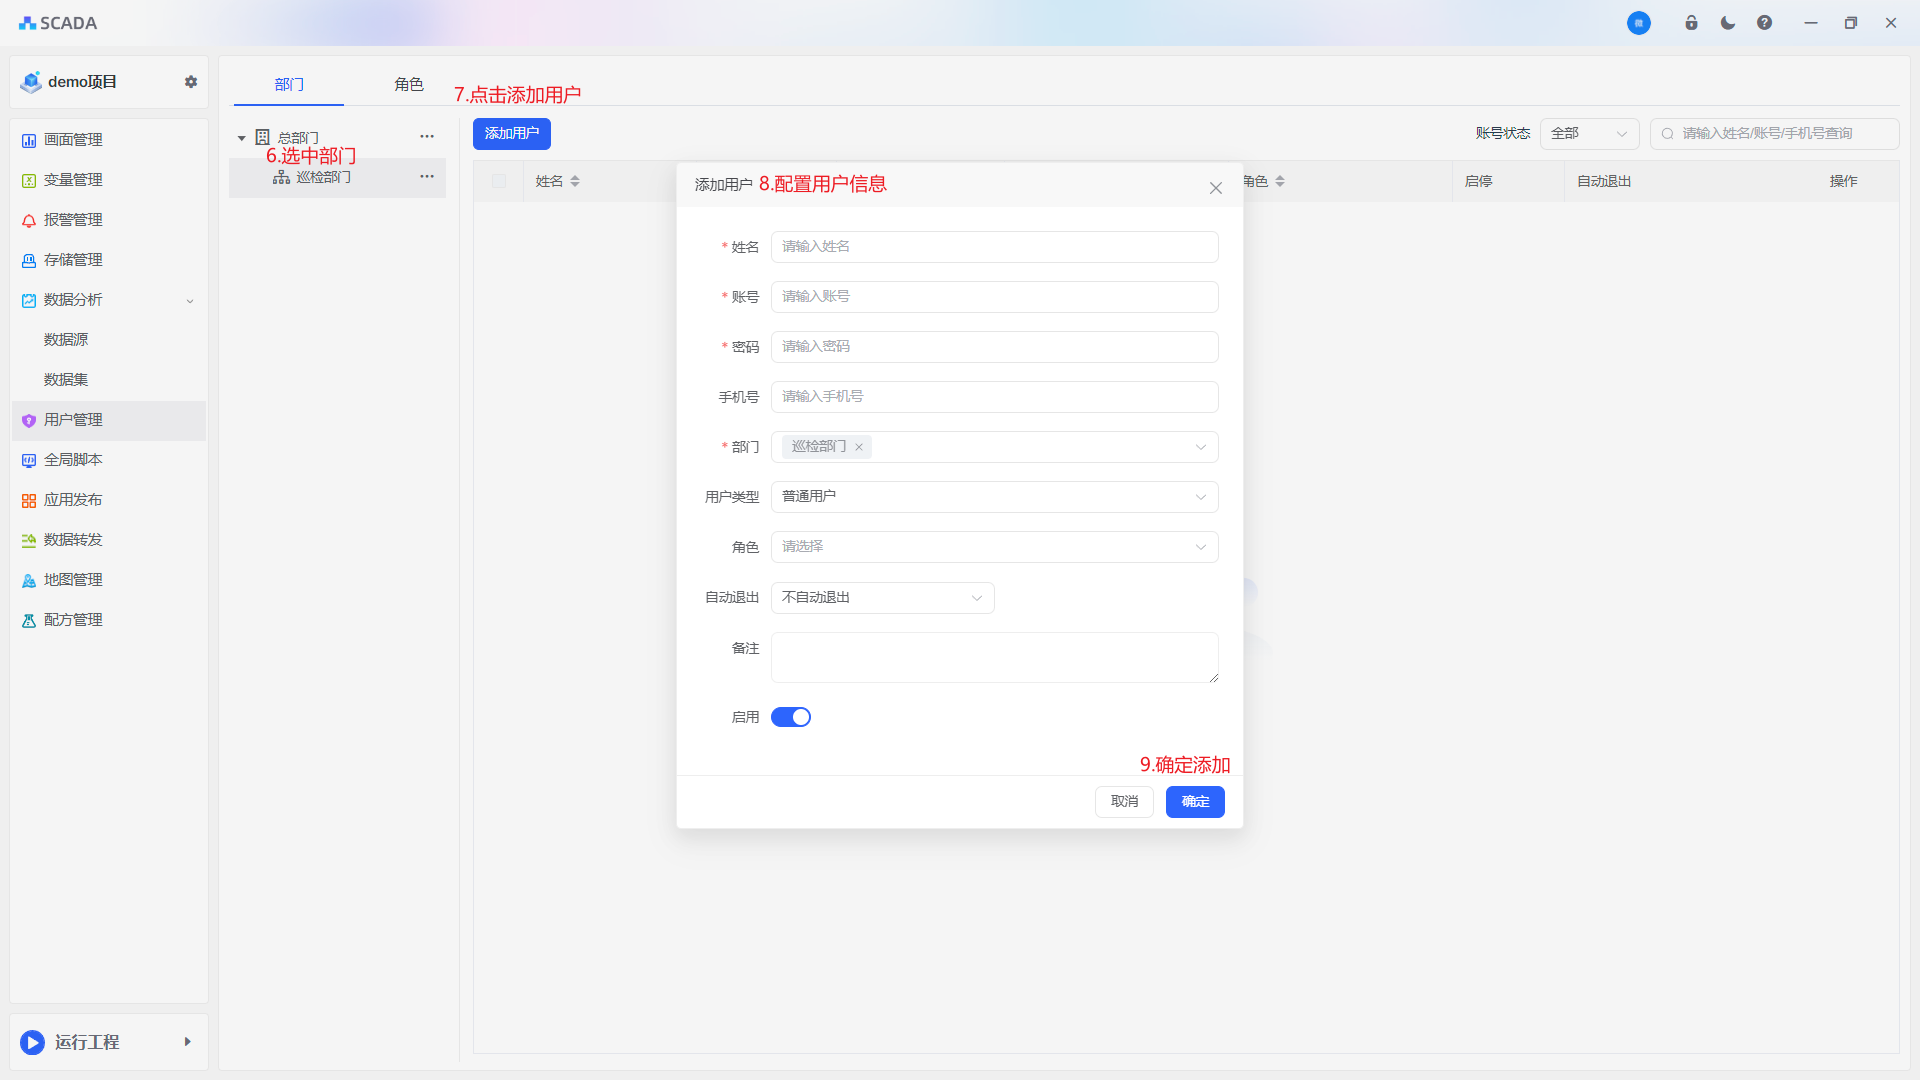Click the 运行工程 play icon
The image size is (1920, 1080).
point(32,1042)
